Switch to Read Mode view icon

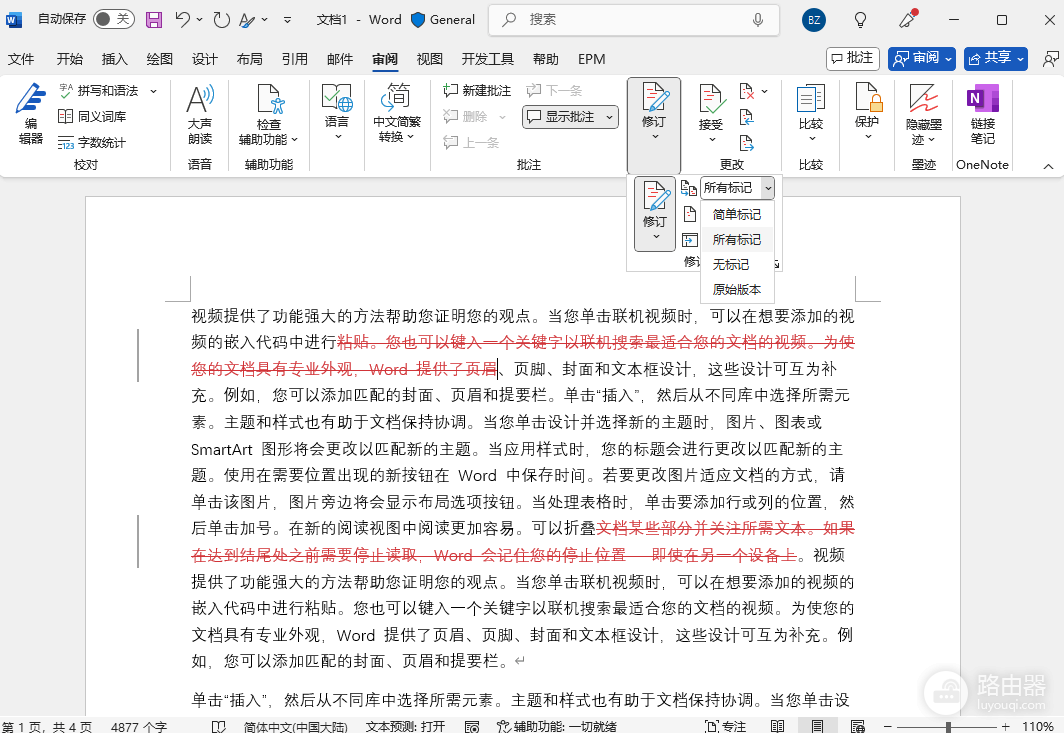778,726
